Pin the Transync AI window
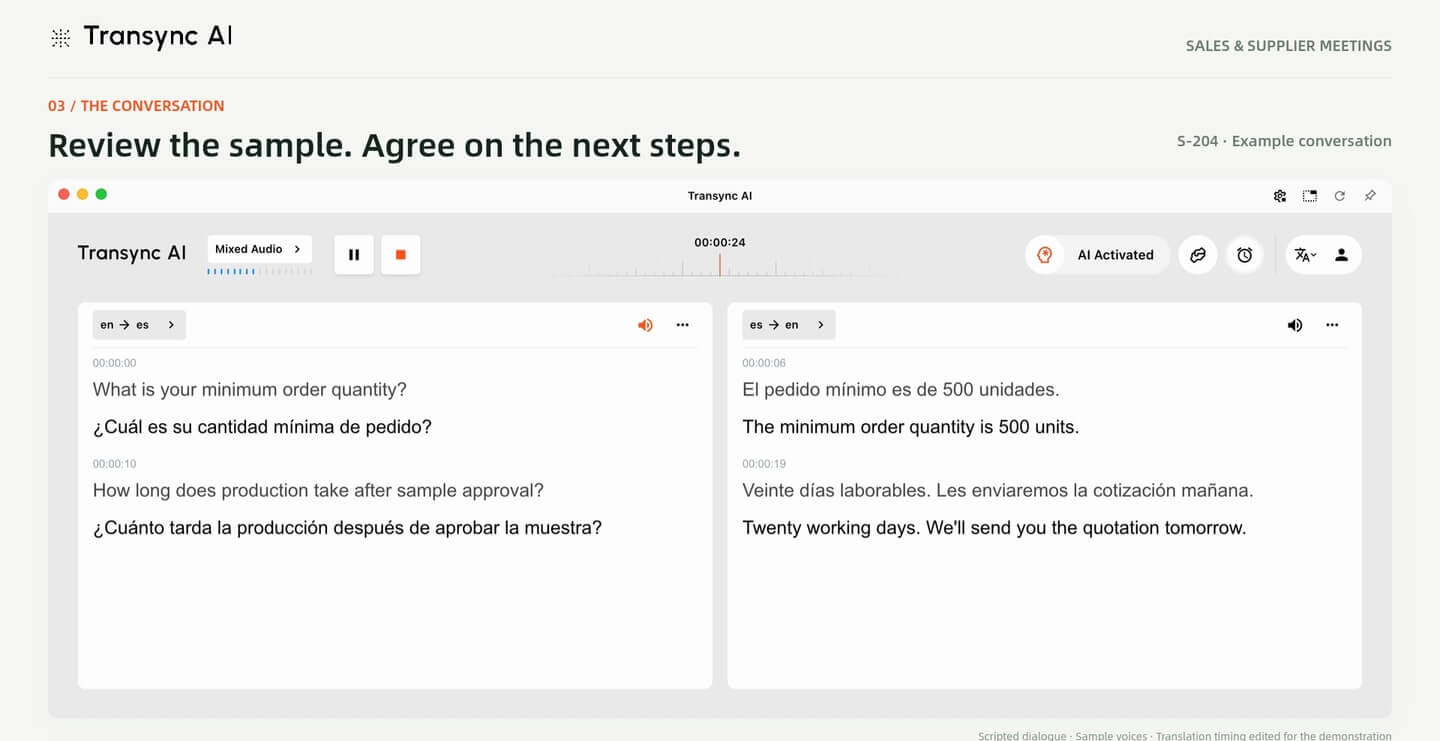The width and height of the screenshot is (1440, 741). click(x=1370, y=196)
